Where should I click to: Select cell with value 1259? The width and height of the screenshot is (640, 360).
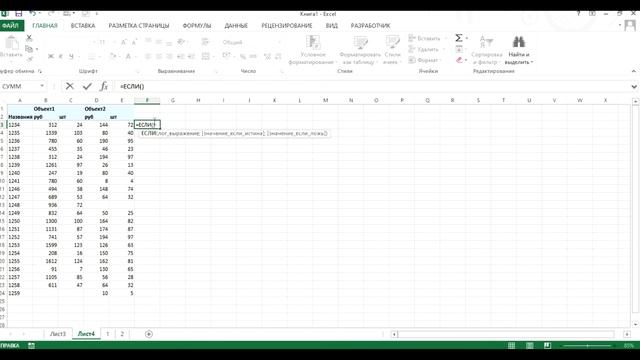(20, 293)
